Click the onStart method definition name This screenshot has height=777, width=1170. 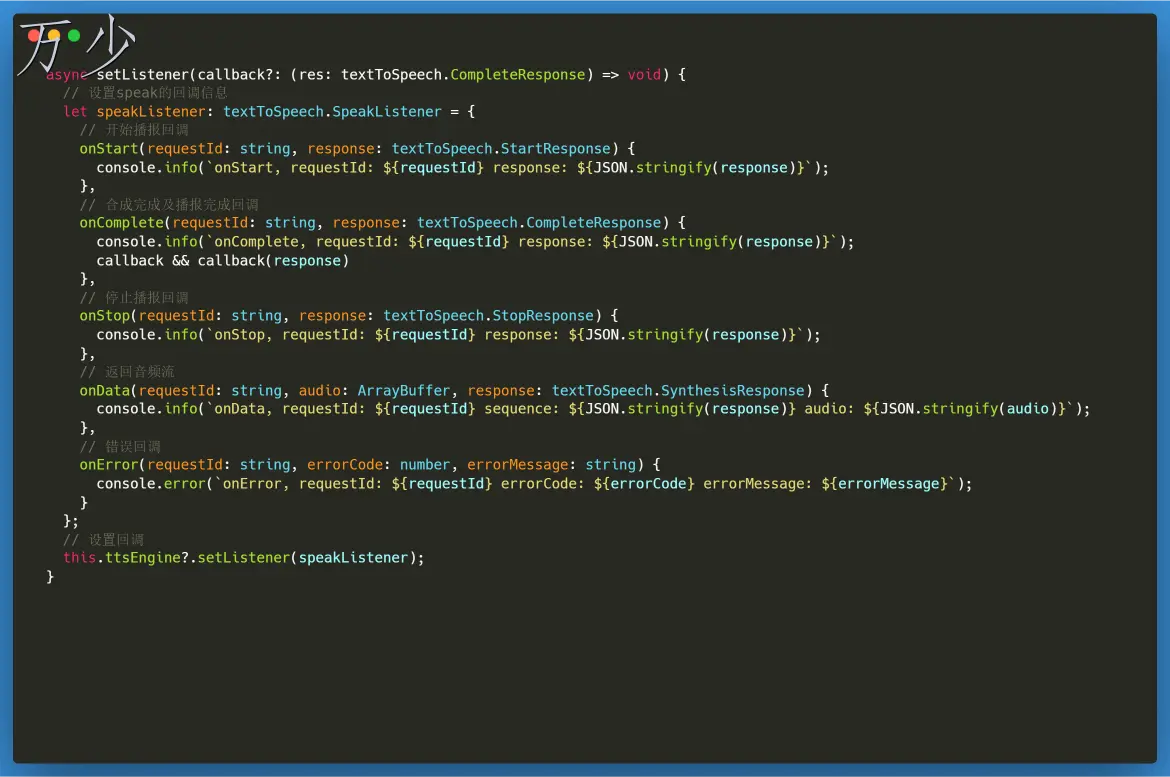[x=108, y=148]
